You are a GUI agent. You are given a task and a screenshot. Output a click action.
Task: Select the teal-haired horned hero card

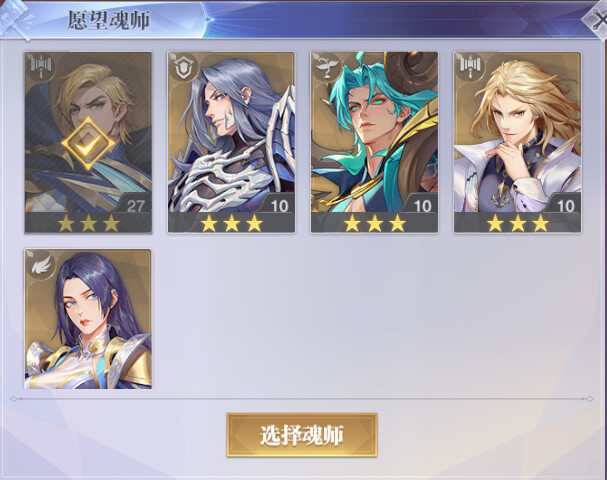click(374, 142)
